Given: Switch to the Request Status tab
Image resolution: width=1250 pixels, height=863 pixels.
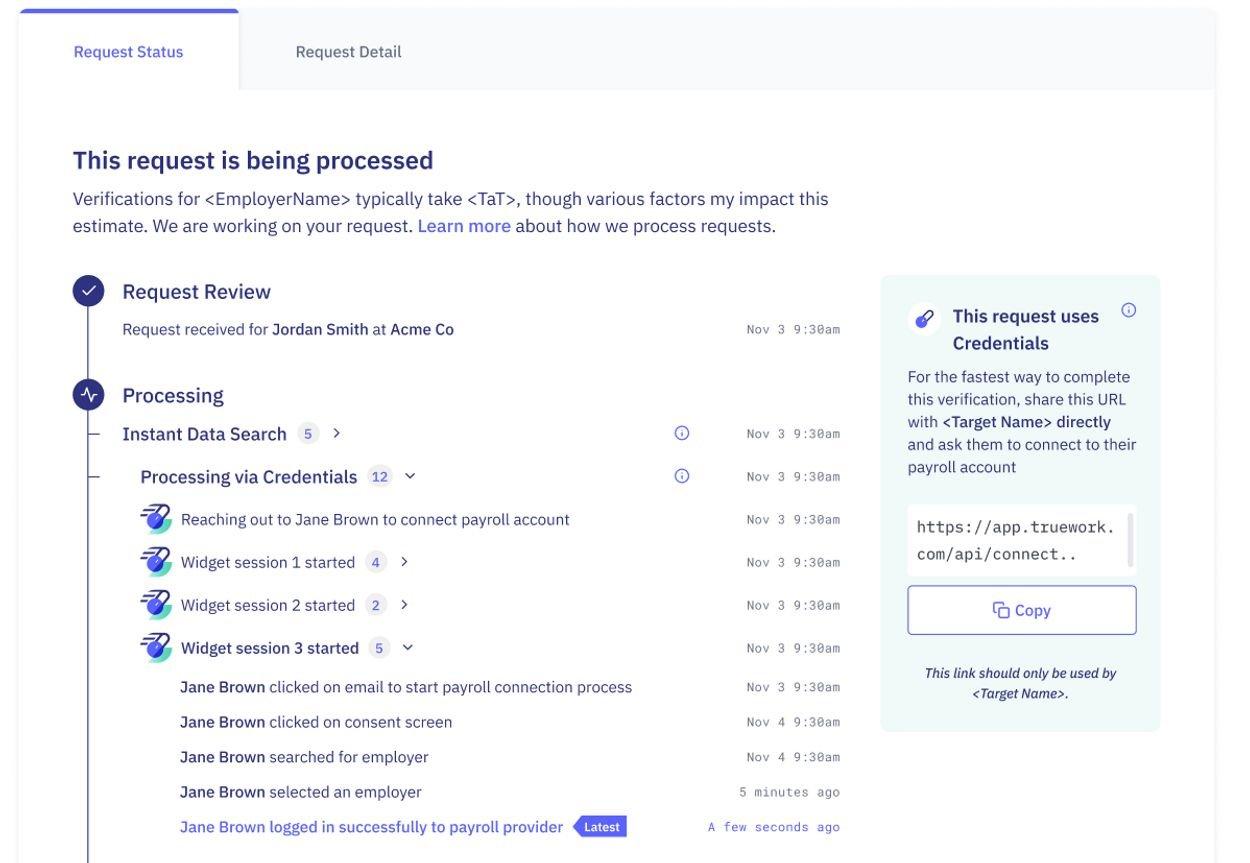Looking at the screenshot, I should click(128, 52).
